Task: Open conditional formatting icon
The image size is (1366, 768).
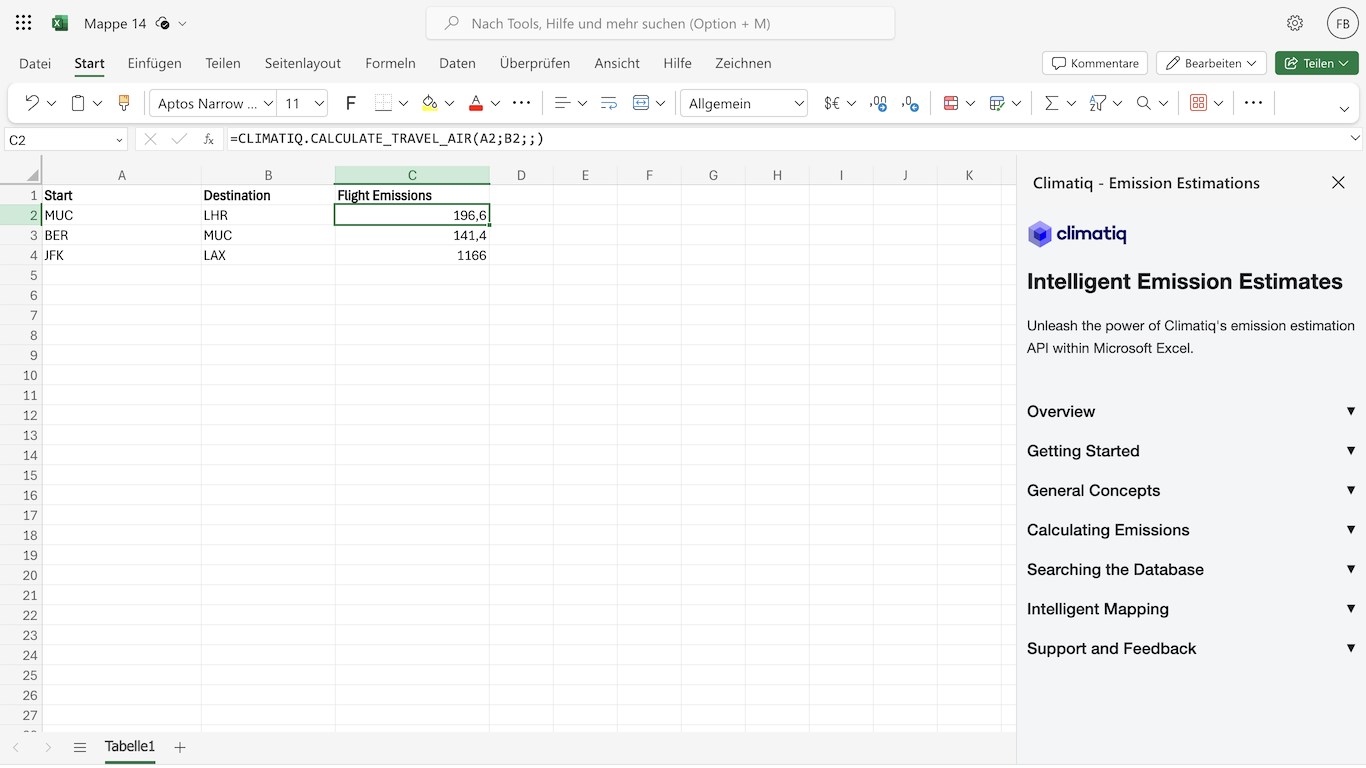Action: 951,103
